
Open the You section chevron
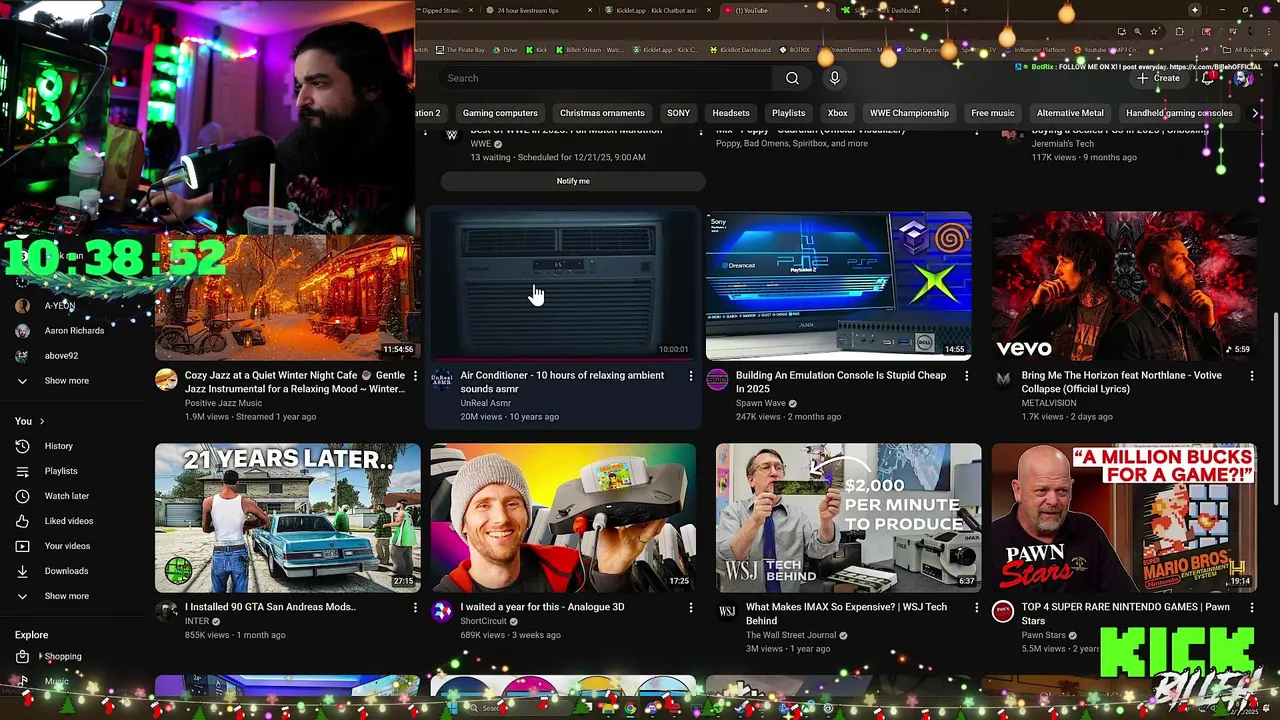42,421
